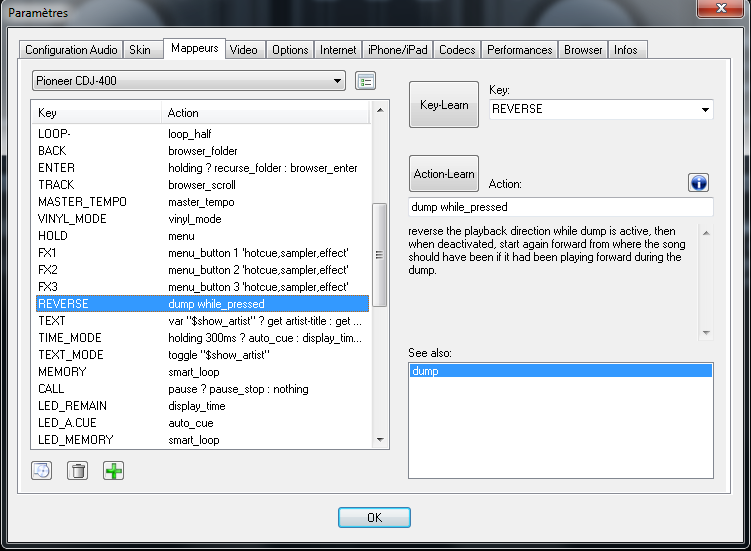Select 'dump' in the See also list
Screen dimensions: 751x551
[x=561, y=371]
